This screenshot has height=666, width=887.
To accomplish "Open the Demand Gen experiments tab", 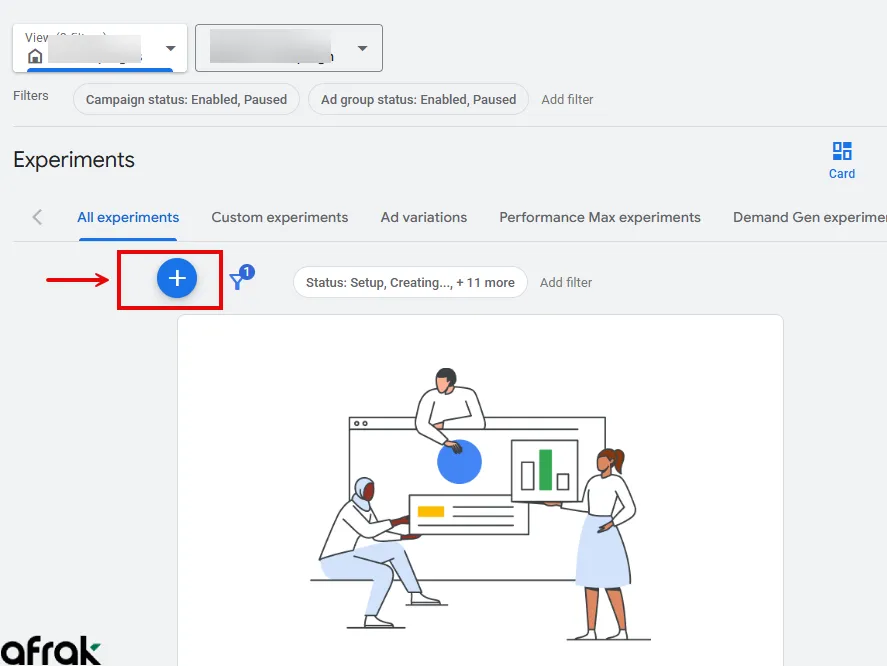I will 810,217.
